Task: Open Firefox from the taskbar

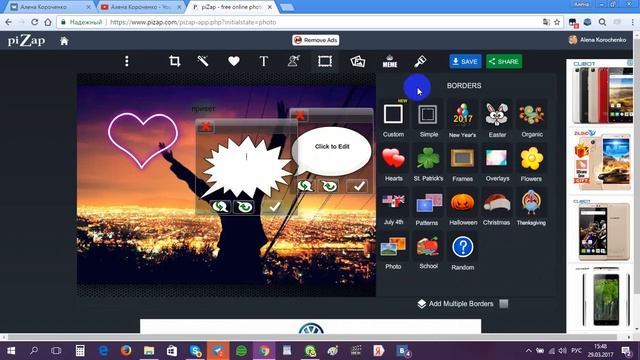Action: tap(126, 351)
